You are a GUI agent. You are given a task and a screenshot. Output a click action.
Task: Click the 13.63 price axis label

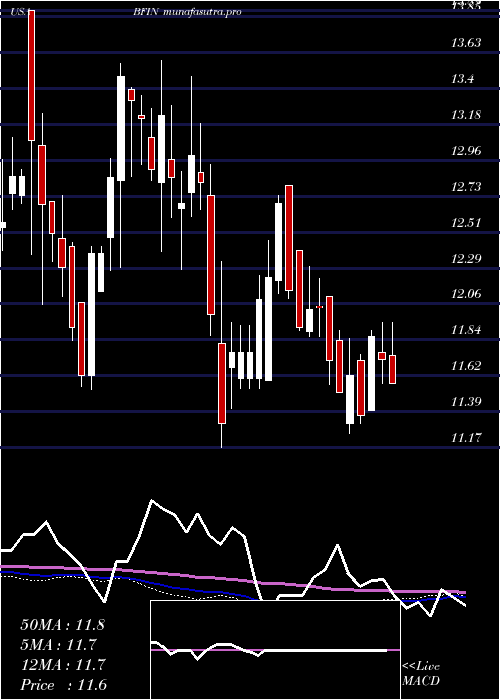[x=466, y=43]
